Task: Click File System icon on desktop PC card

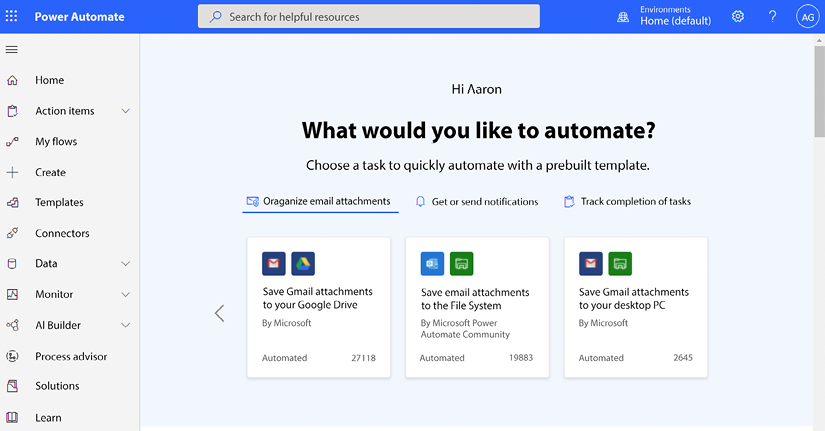Action: (620, 264)
